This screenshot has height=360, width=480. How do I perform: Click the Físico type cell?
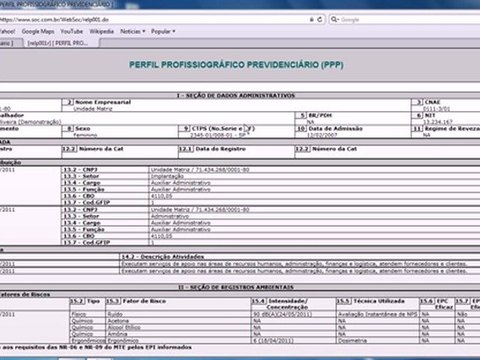click(x=79, y=314)
